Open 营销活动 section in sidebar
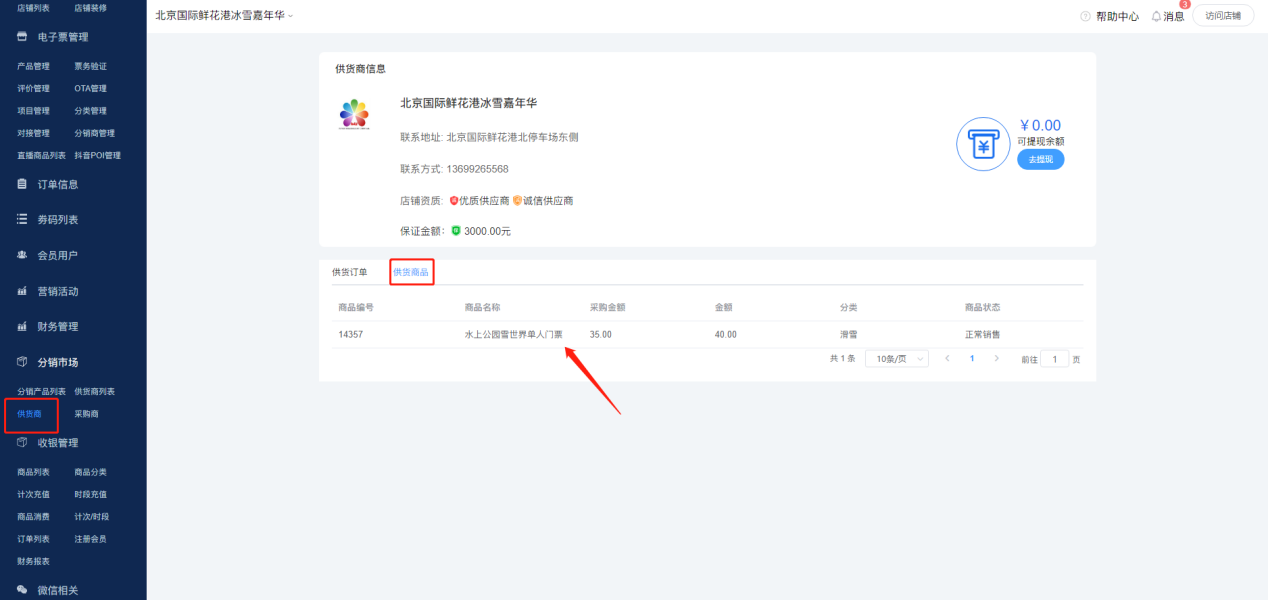Image resolution: width=1268 pixels, height=600 pixels. (x=57, y=292)
